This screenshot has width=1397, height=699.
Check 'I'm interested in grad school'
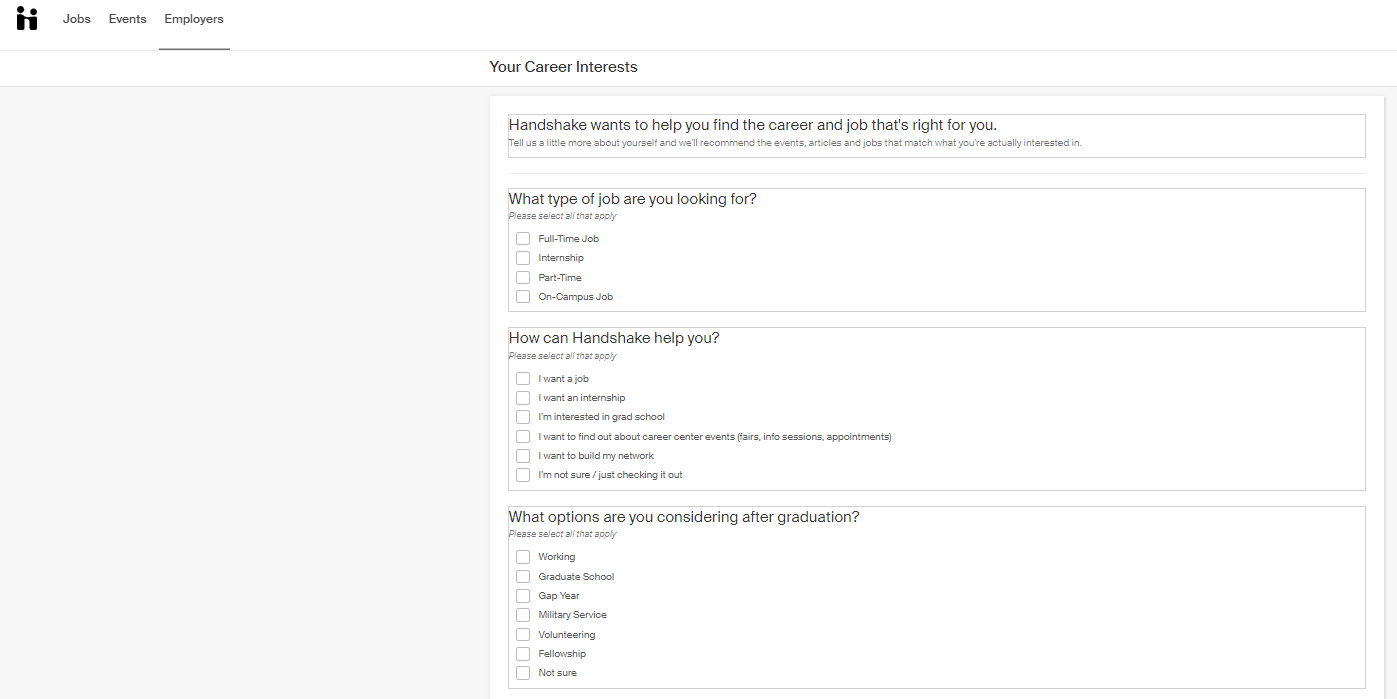pos(523,417)
